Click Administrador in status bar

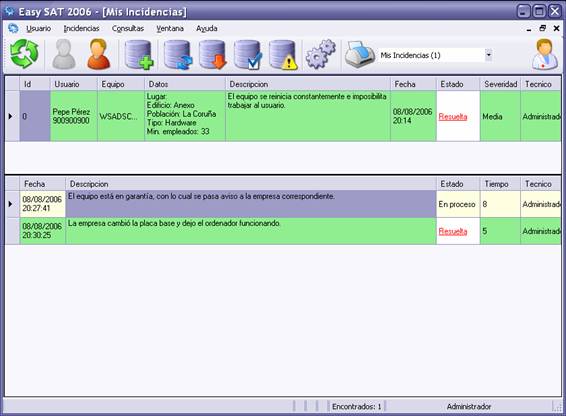pos(469,407)
